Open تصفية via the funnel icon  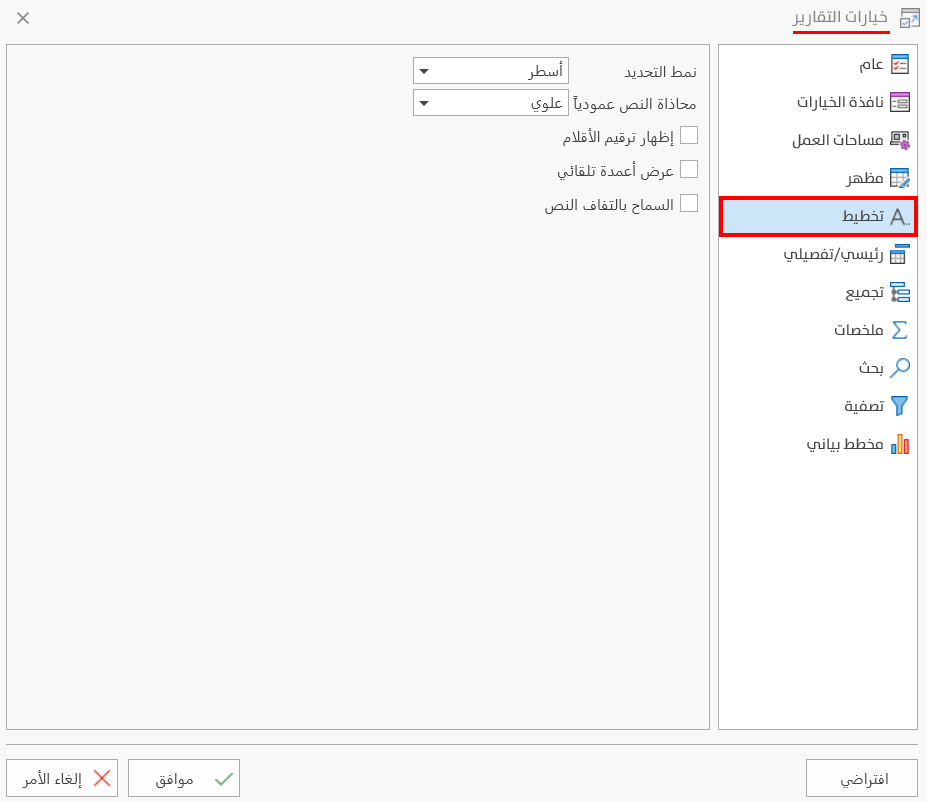(x=899, y=406)
